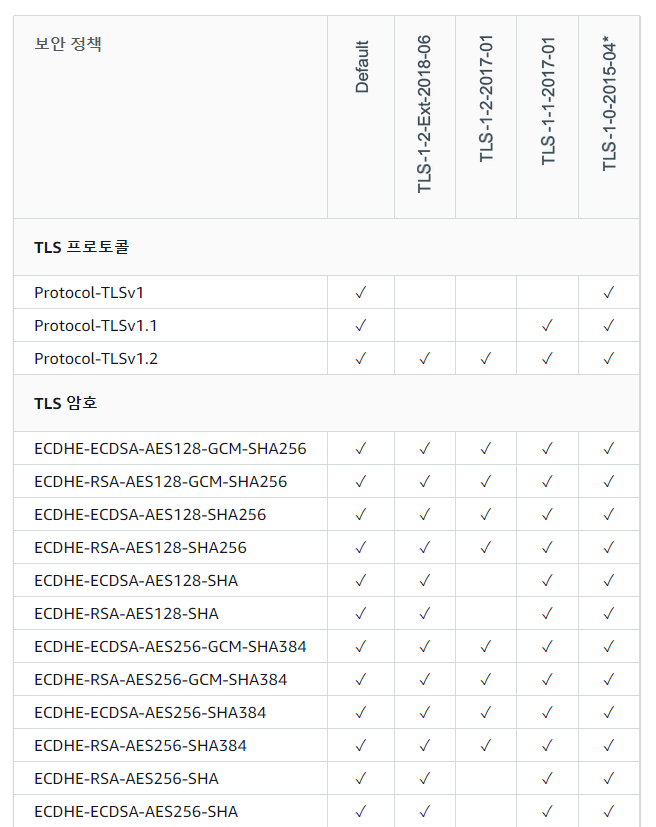Click the Default checkmark for ECDHE-ECDSA-AES128-GCM-SHA256

coord(361,449)
